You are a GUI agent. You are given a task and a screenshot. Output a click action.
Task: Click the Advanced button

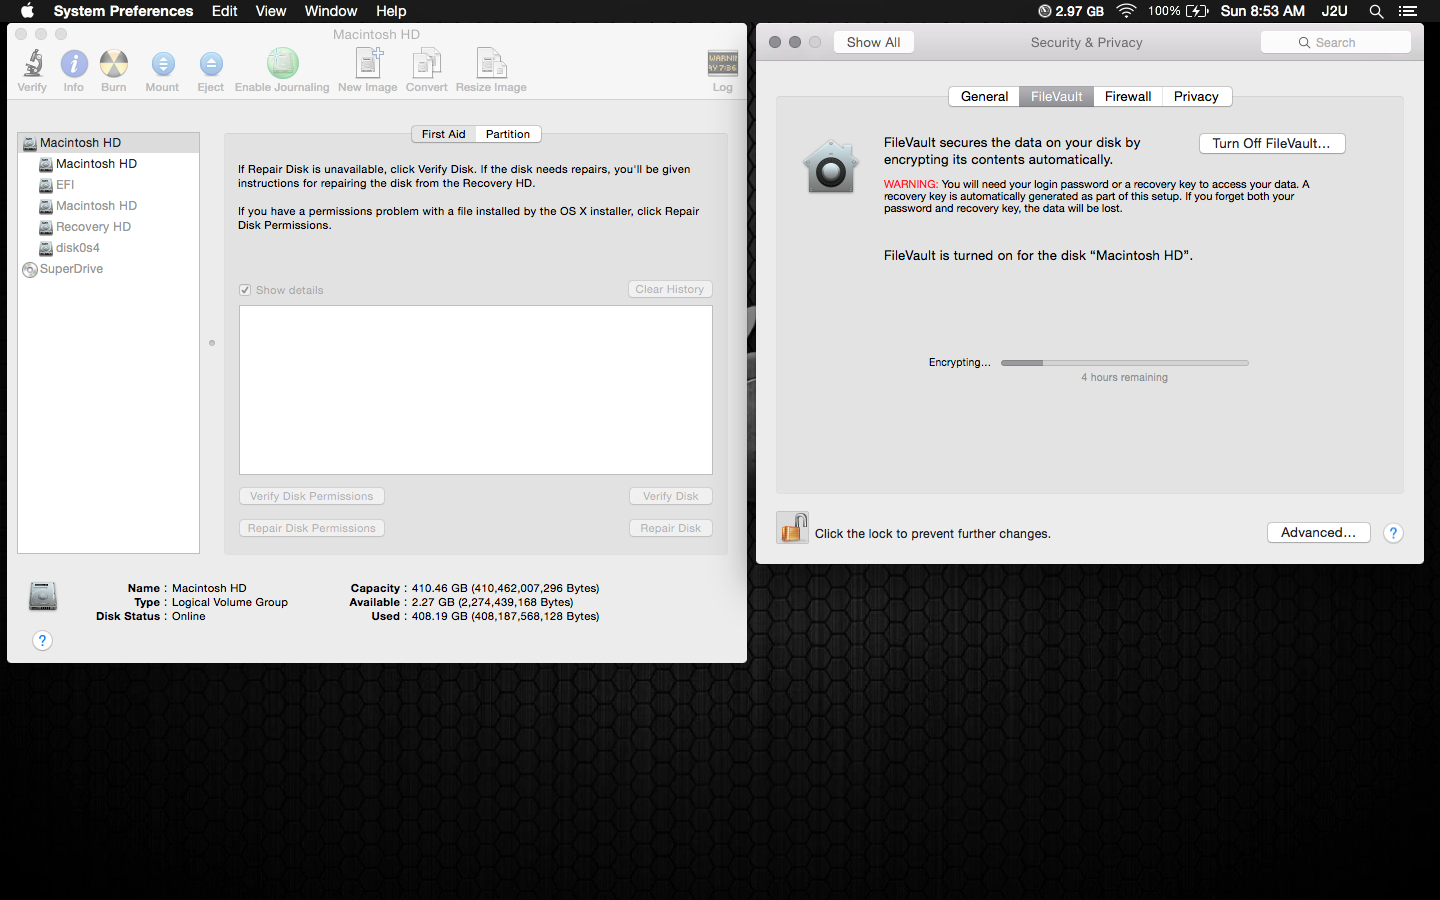[1318, 533]
